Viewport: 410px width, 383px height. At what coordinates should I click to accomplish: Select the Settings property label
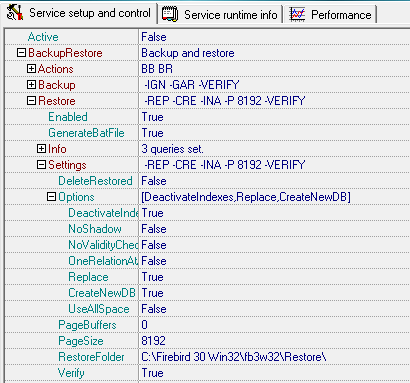(67, 165)
